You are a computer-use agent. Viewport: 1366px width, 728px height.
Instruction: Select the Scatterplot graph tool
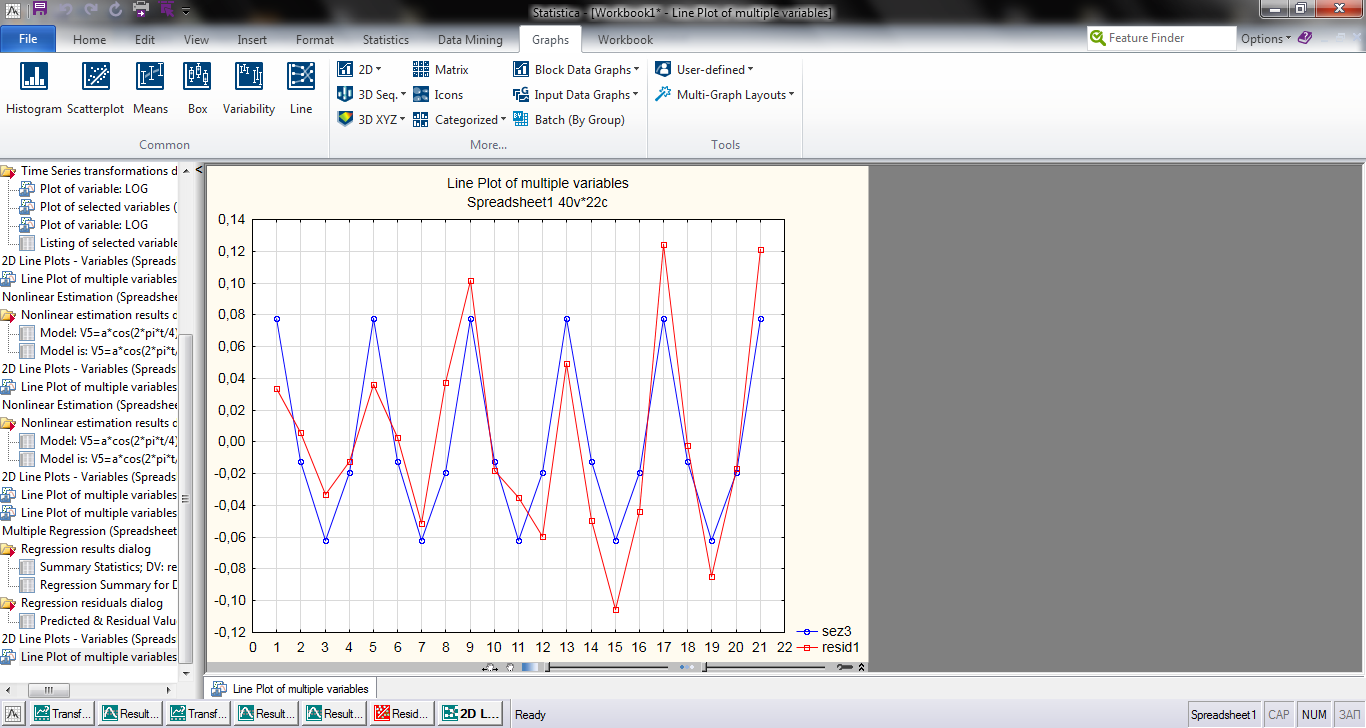(96, 77)
